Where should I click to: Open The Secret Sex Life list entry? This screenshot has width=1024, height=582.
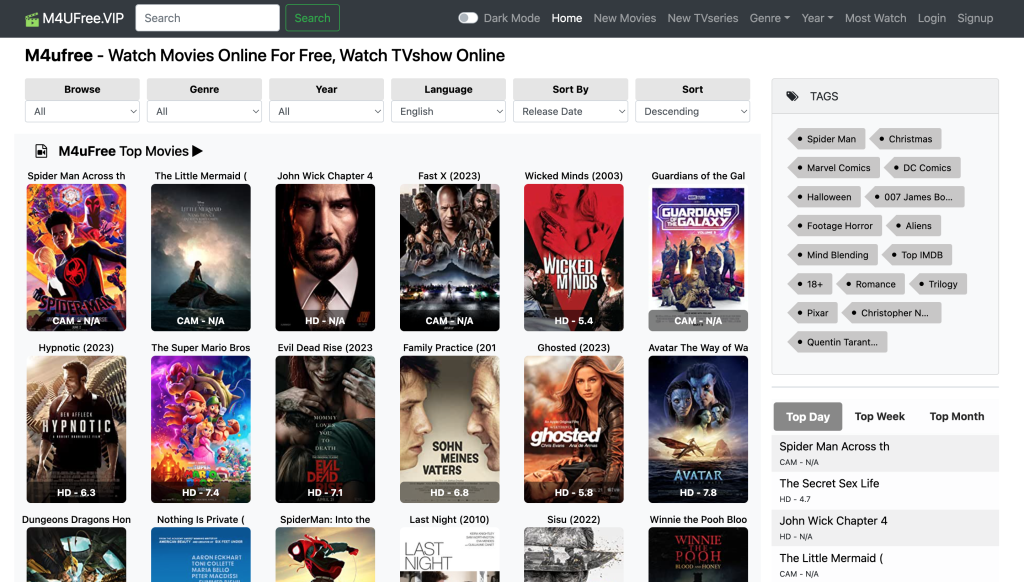(829, 484)
